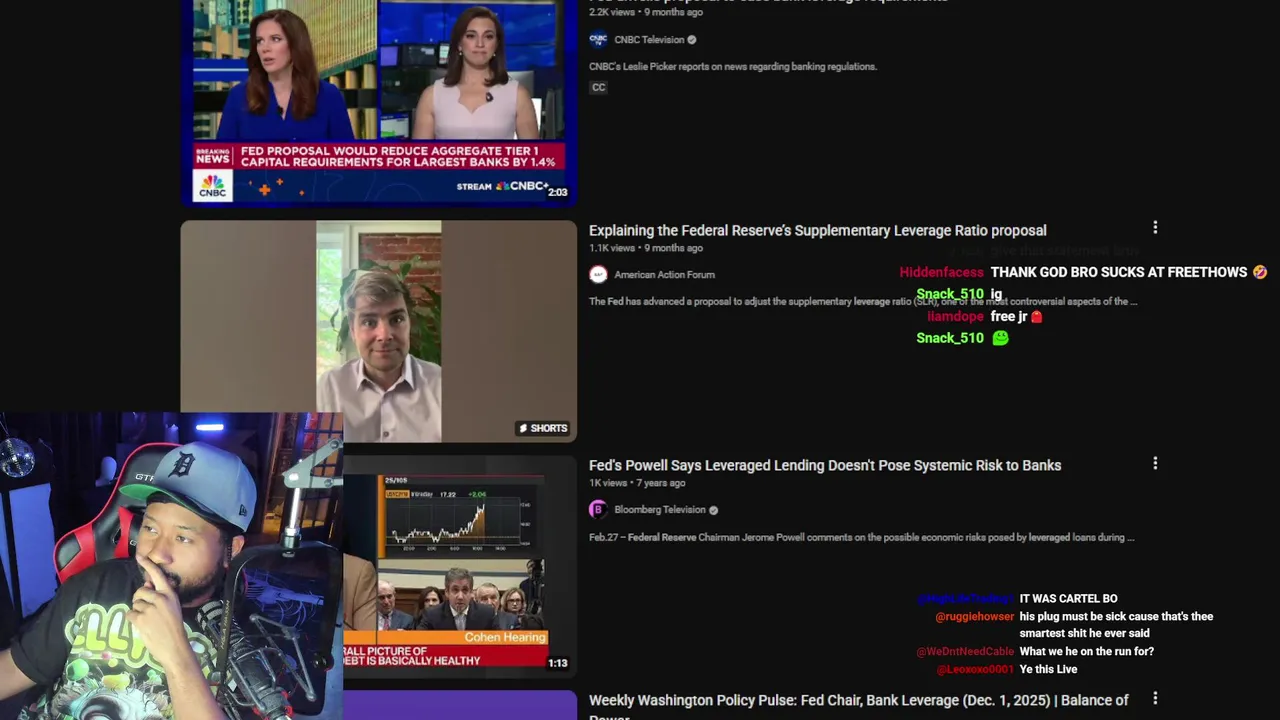
Task: Click the Bloomberg Television channel avatar
Action: coord(598,509)
